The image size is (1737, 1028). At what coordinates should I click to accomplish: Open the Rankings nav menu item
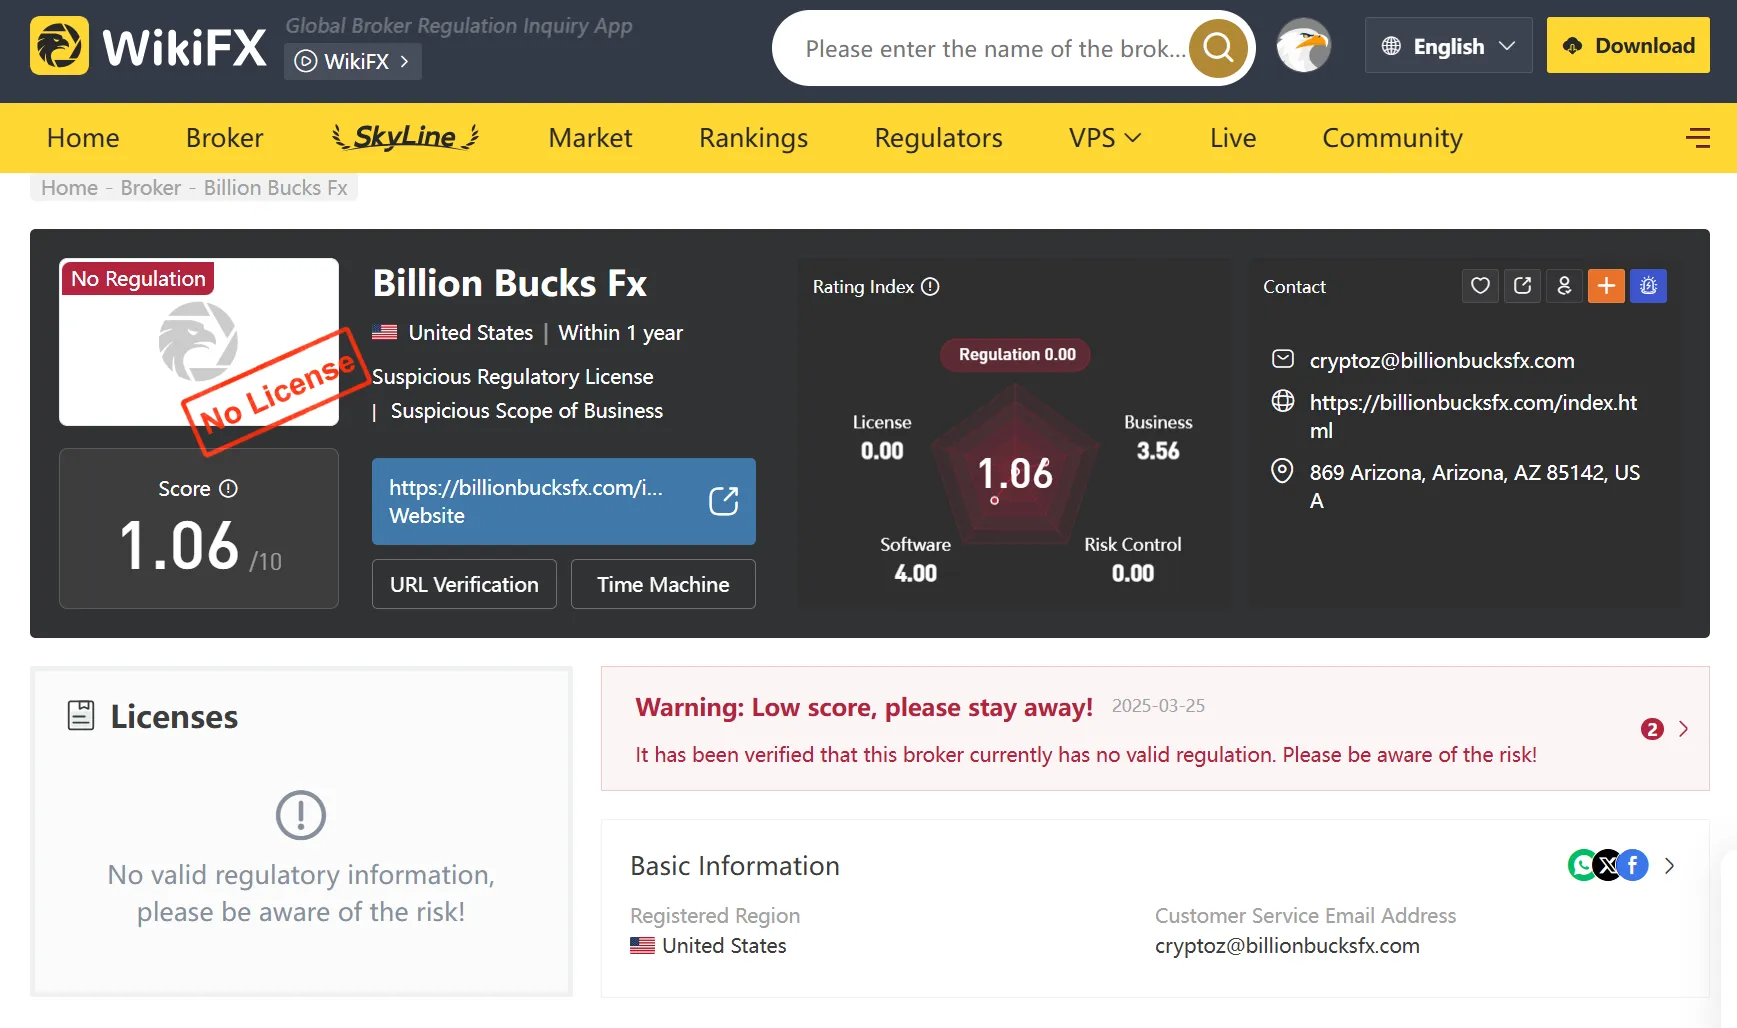pyautogui.click(x=753, y=138)
